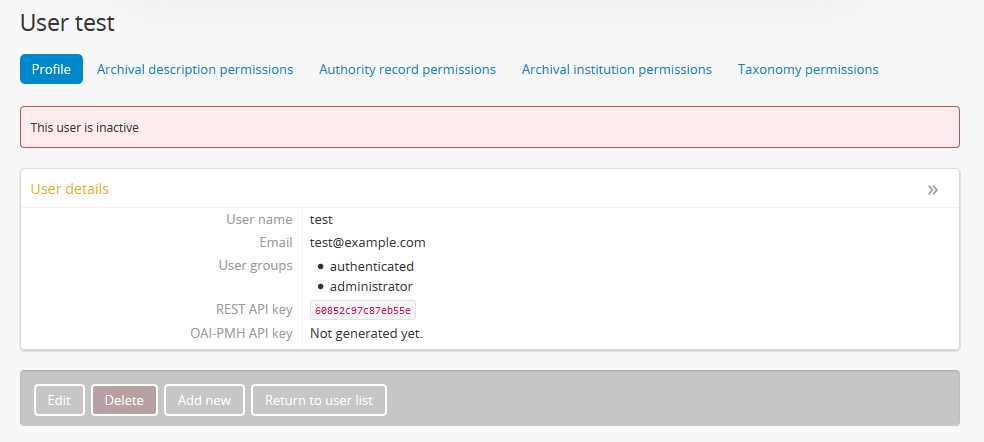Click the 'Not generated yet.' OAI-PMH text

point(366,333)
